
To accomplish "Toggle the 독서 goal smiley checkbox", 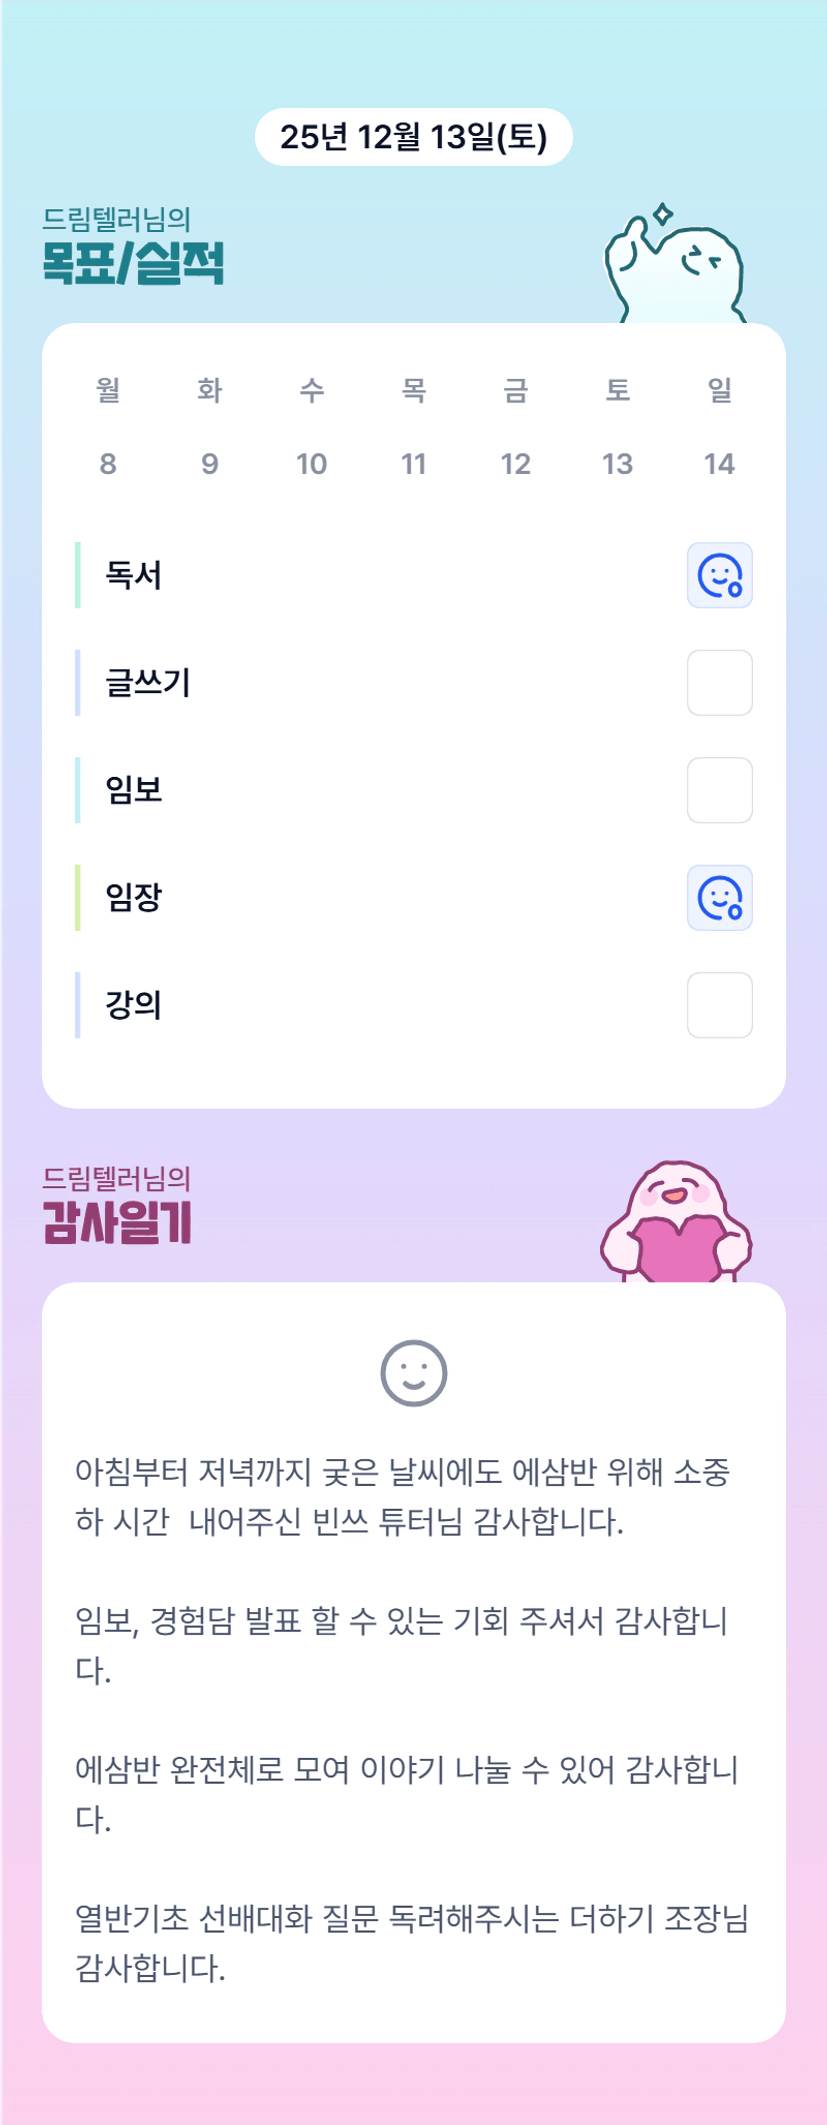I will point(719,575).
